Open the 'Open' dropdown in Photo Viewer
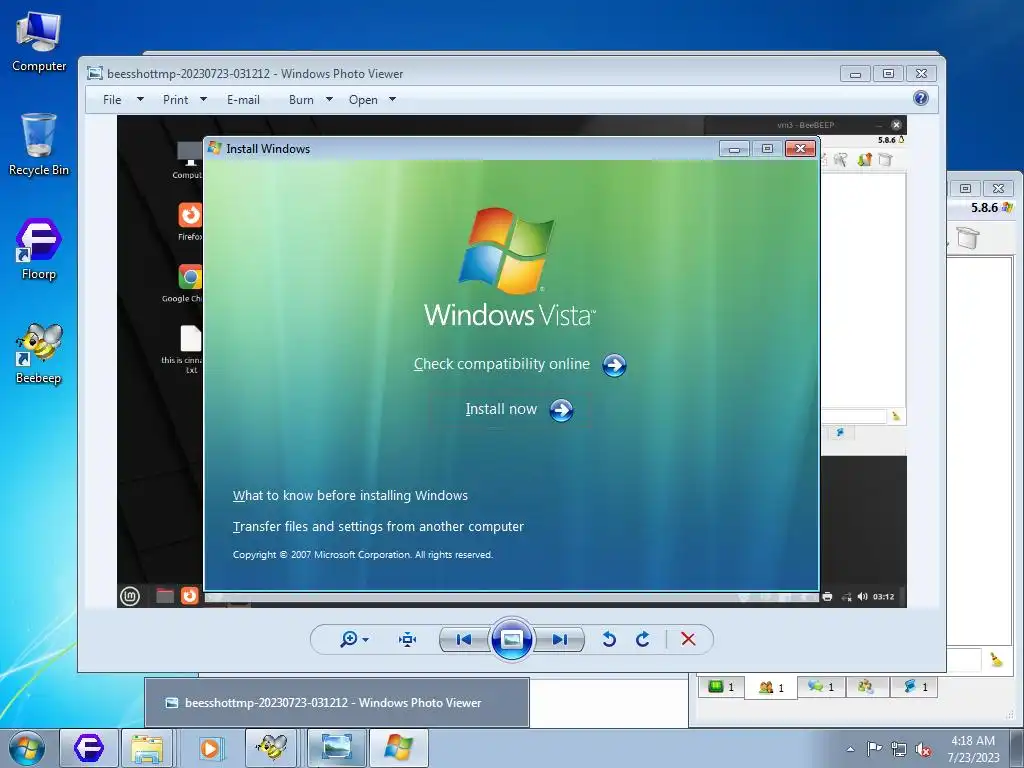This screenshot has width=1024, height=768. click(372, 100)
